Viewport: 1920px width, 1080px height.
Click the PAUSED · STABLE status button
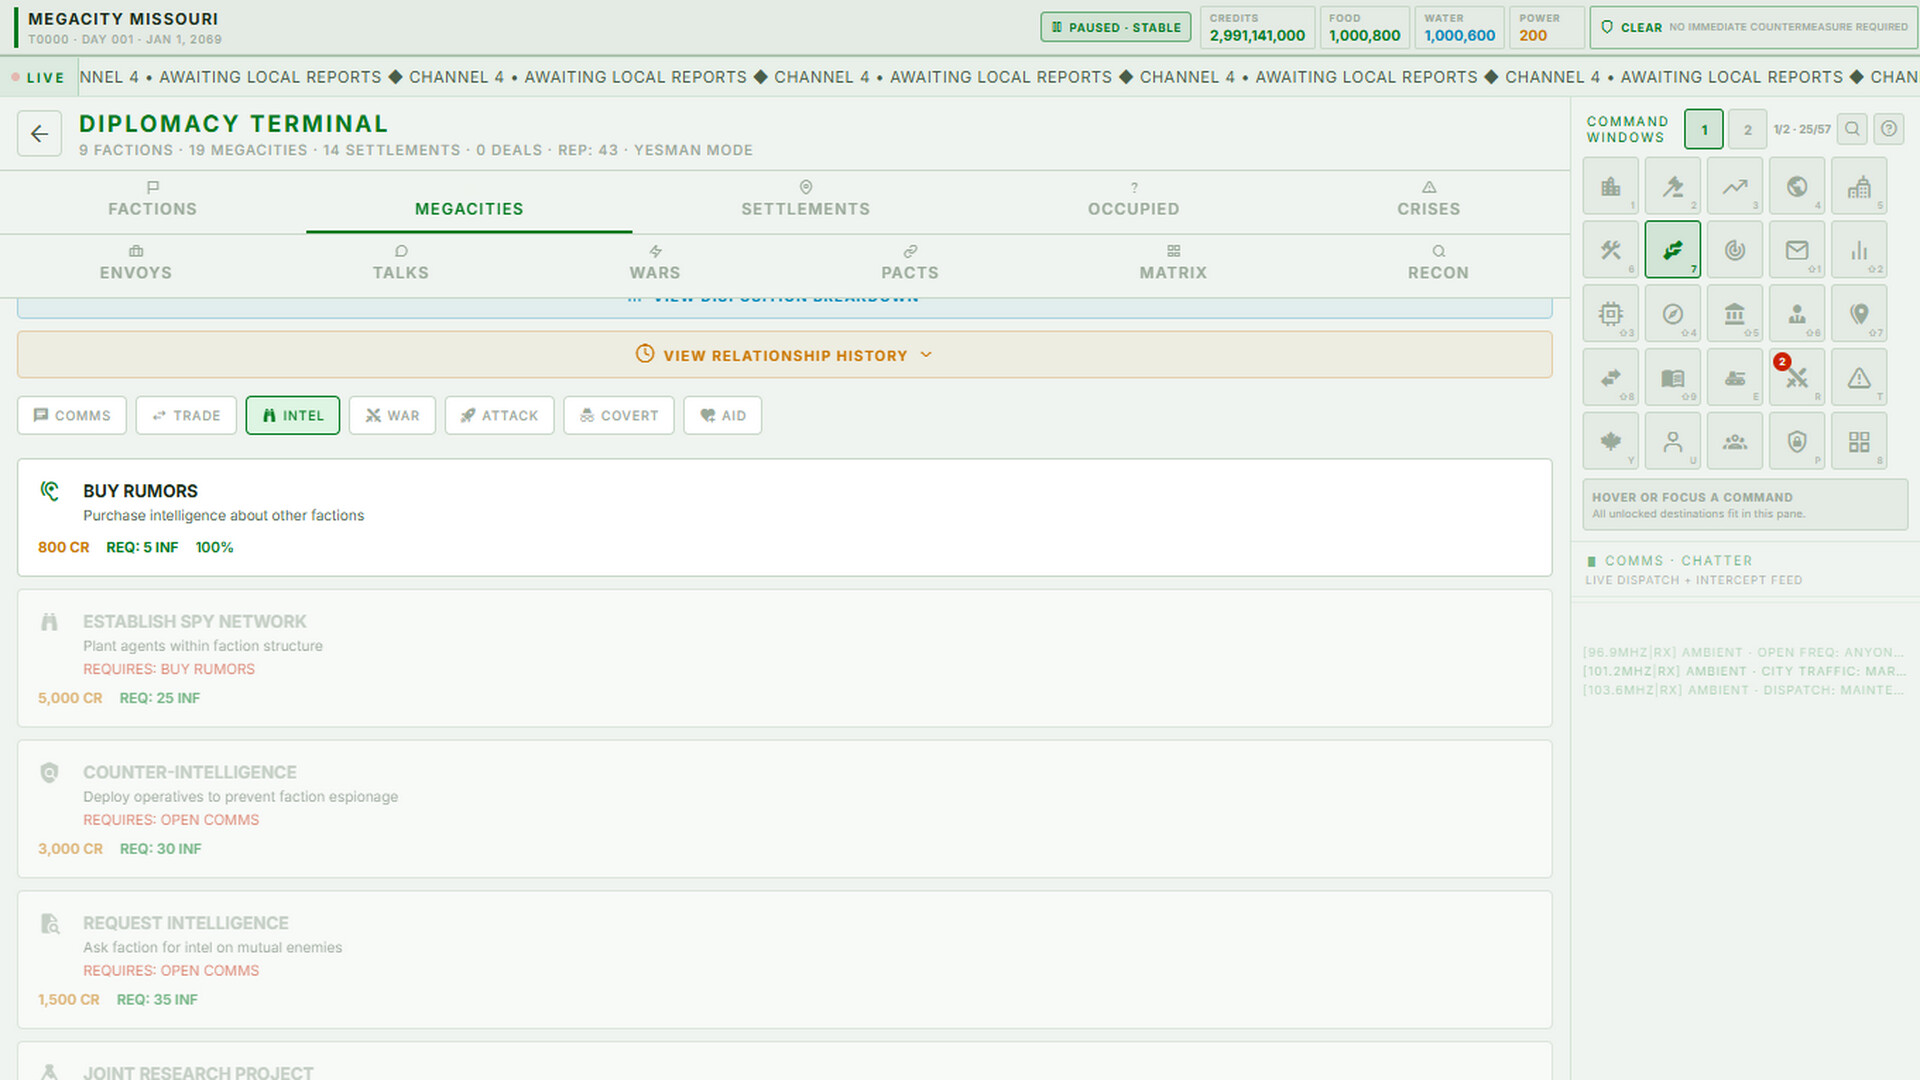click(x=1116, y=27)
